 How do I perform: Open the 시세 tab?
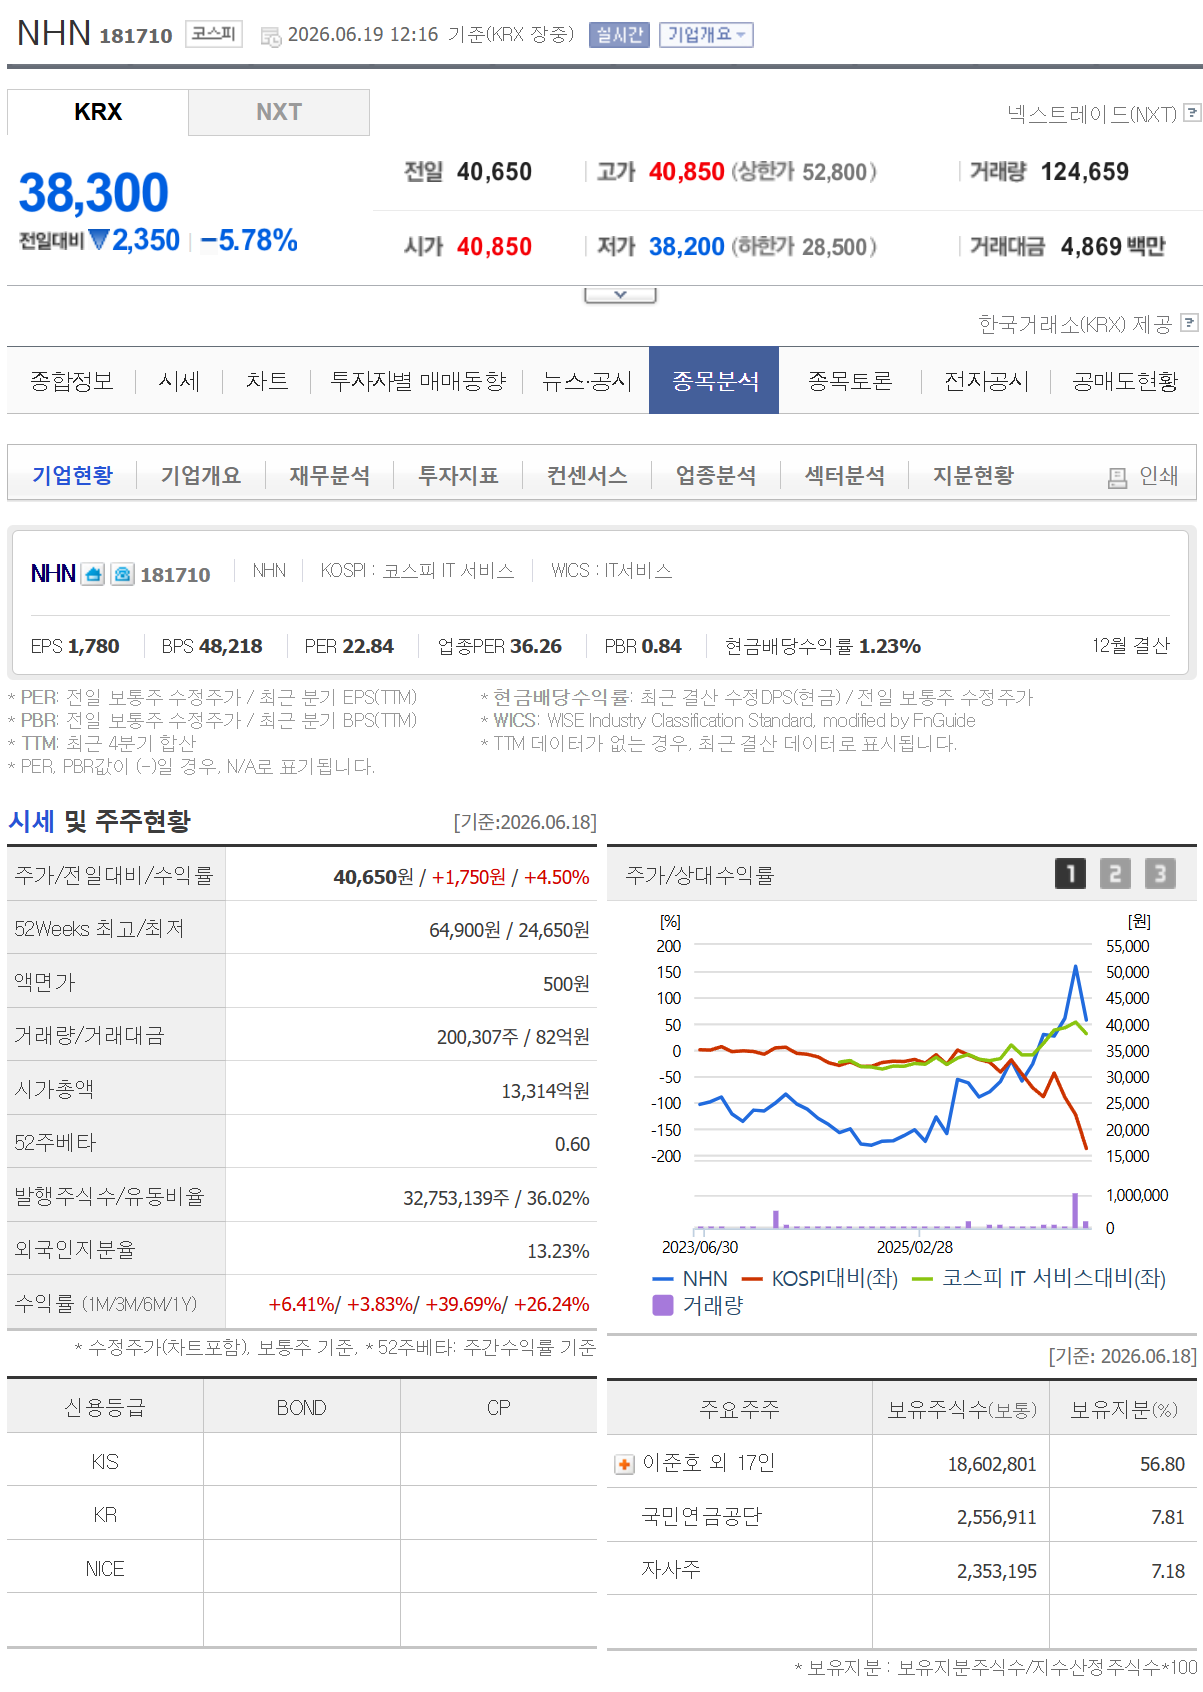coord(179,381)
